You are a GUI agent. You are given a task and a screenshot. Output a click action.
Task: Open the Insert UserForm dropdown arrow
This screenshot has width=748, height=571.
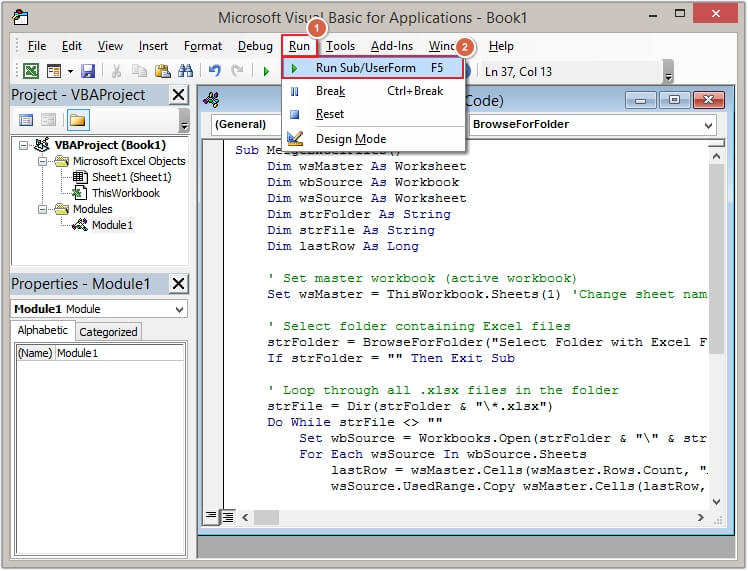point(69,71)
